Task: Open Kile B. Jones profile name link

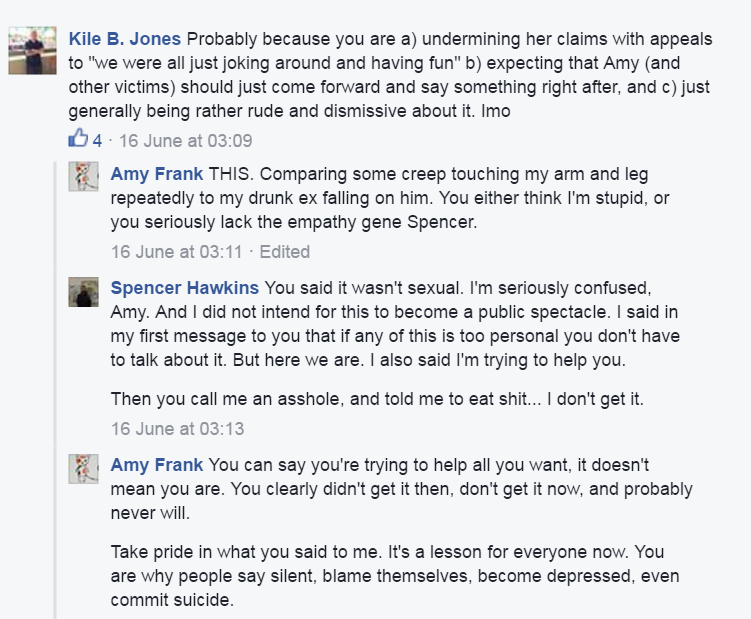Action: 125,39
